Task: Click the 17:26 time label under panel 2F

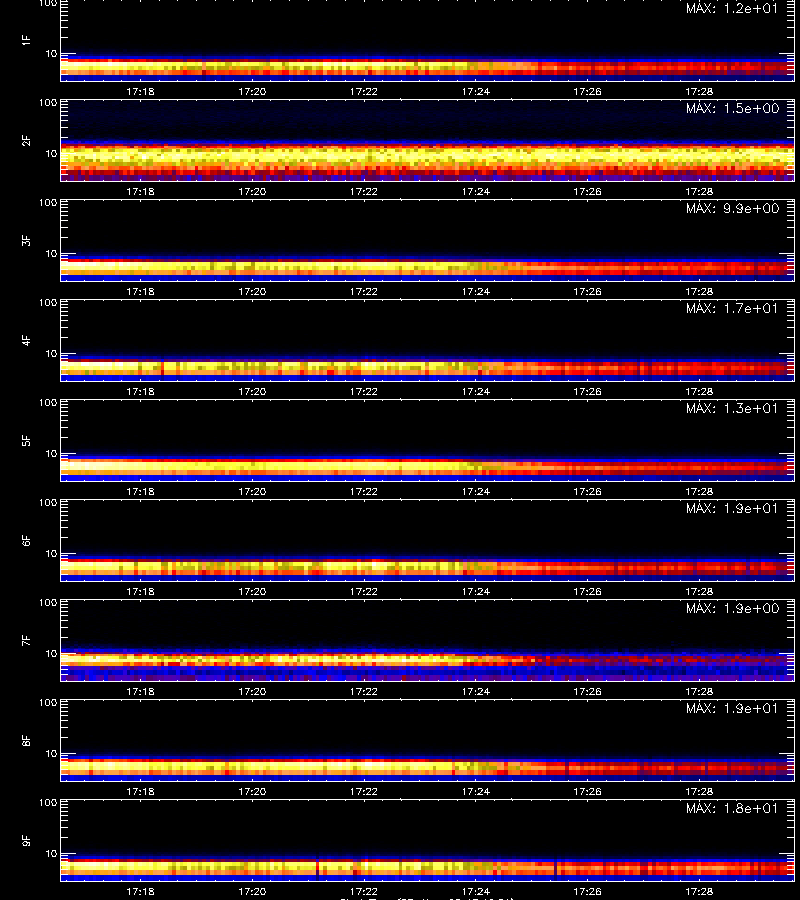Action: click(x=587, y=191)
